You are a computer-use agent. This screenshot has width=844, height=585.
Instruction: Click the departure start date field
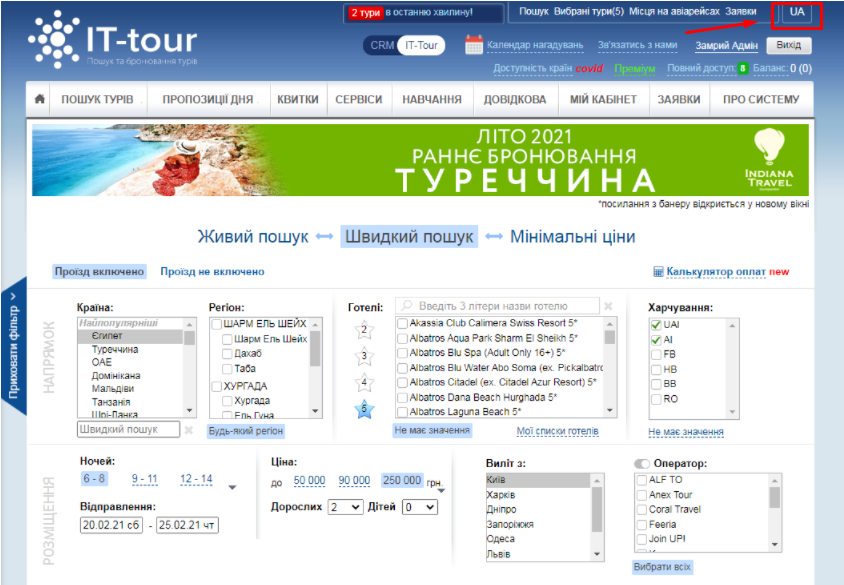pos(111,525)
